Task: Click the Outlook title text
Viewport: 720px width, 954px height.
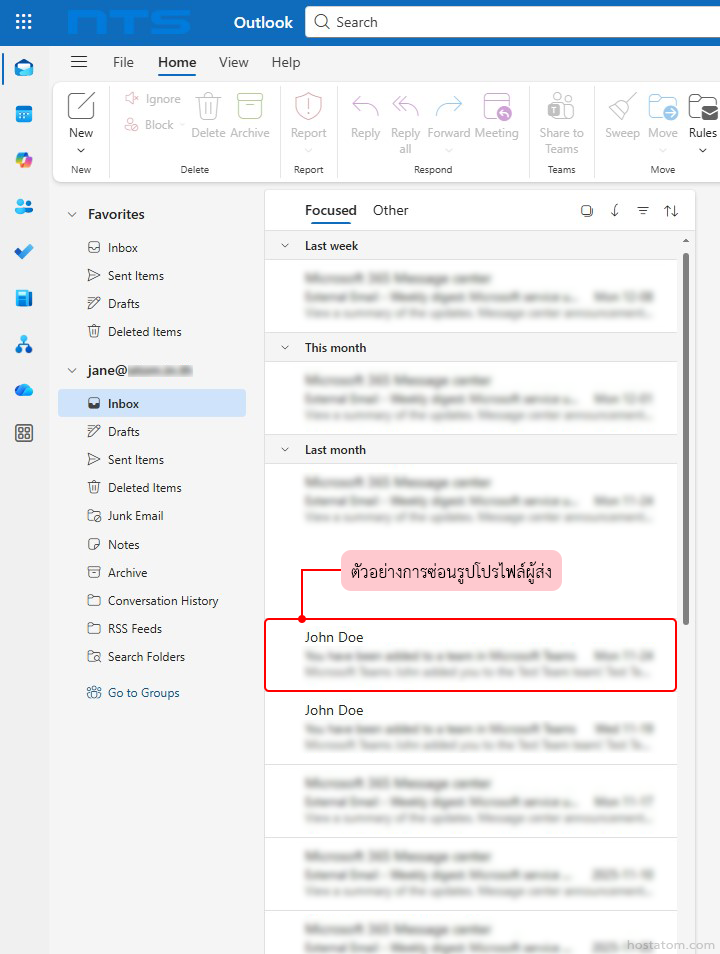Action: 263,23
